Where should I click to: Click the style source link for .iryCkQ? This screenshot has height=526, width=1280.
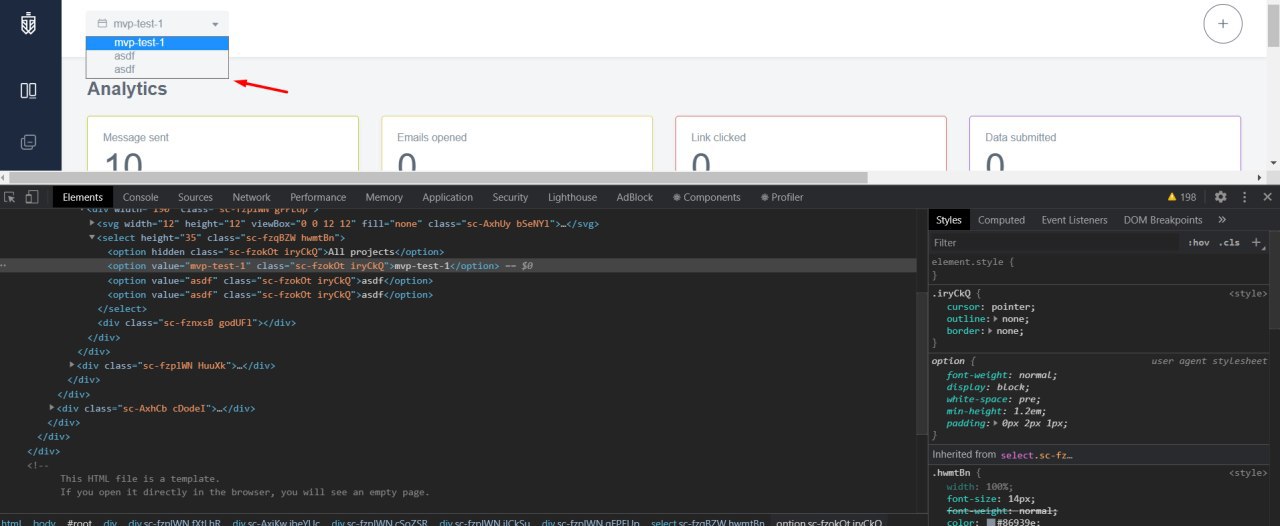1248,294
